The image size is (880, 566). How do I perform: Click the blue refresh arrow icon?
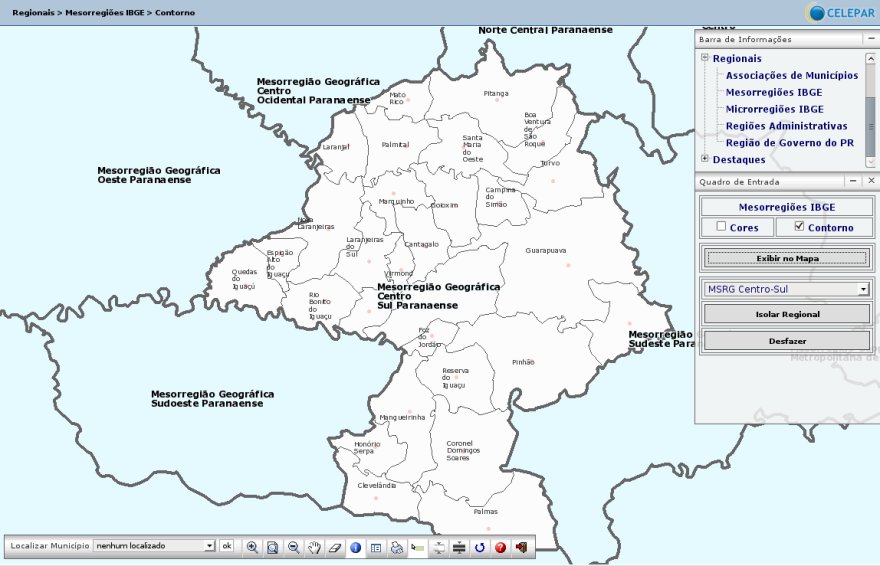[x=480, y=547]
